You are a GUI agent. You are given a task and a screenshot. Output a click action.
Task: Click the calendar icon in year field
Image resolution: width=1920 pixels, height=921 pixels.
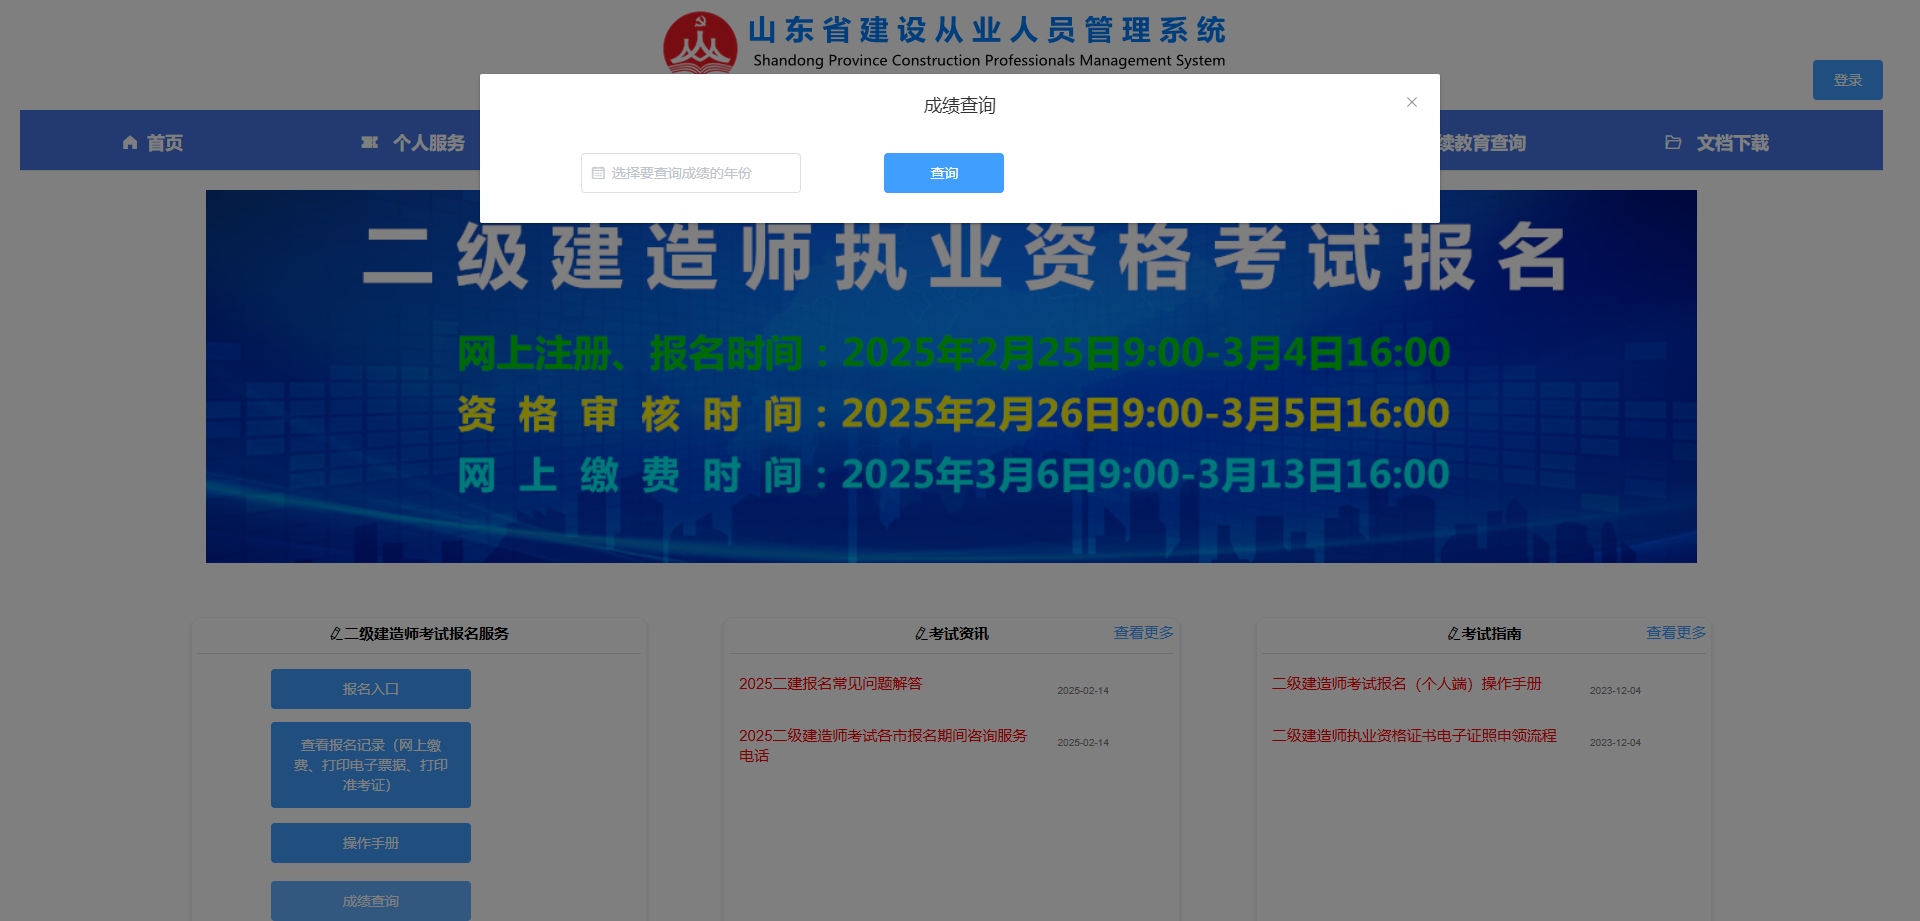(598, 173)
